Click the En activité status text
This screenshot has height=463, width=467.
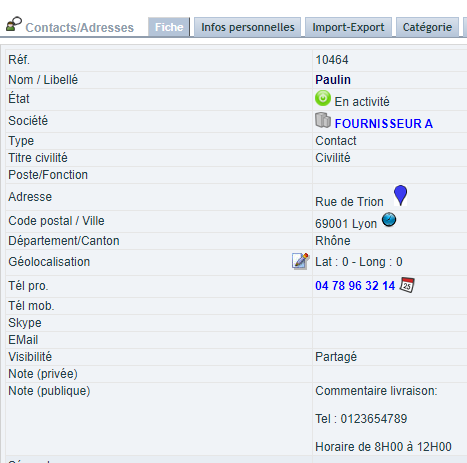click(362, 102)
